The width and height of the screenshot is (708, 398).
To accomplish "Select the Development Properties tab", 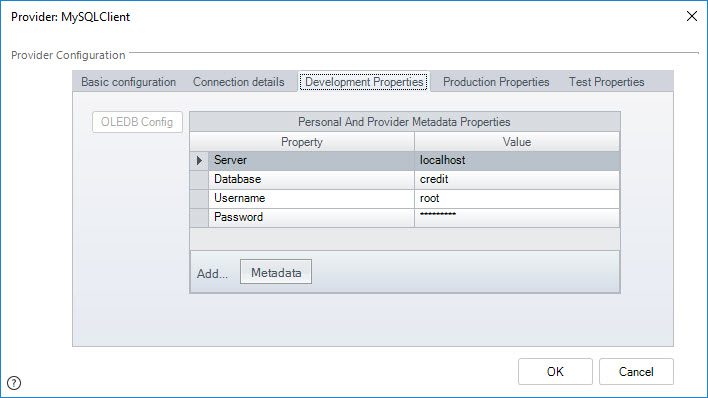I will coord(364,82).
